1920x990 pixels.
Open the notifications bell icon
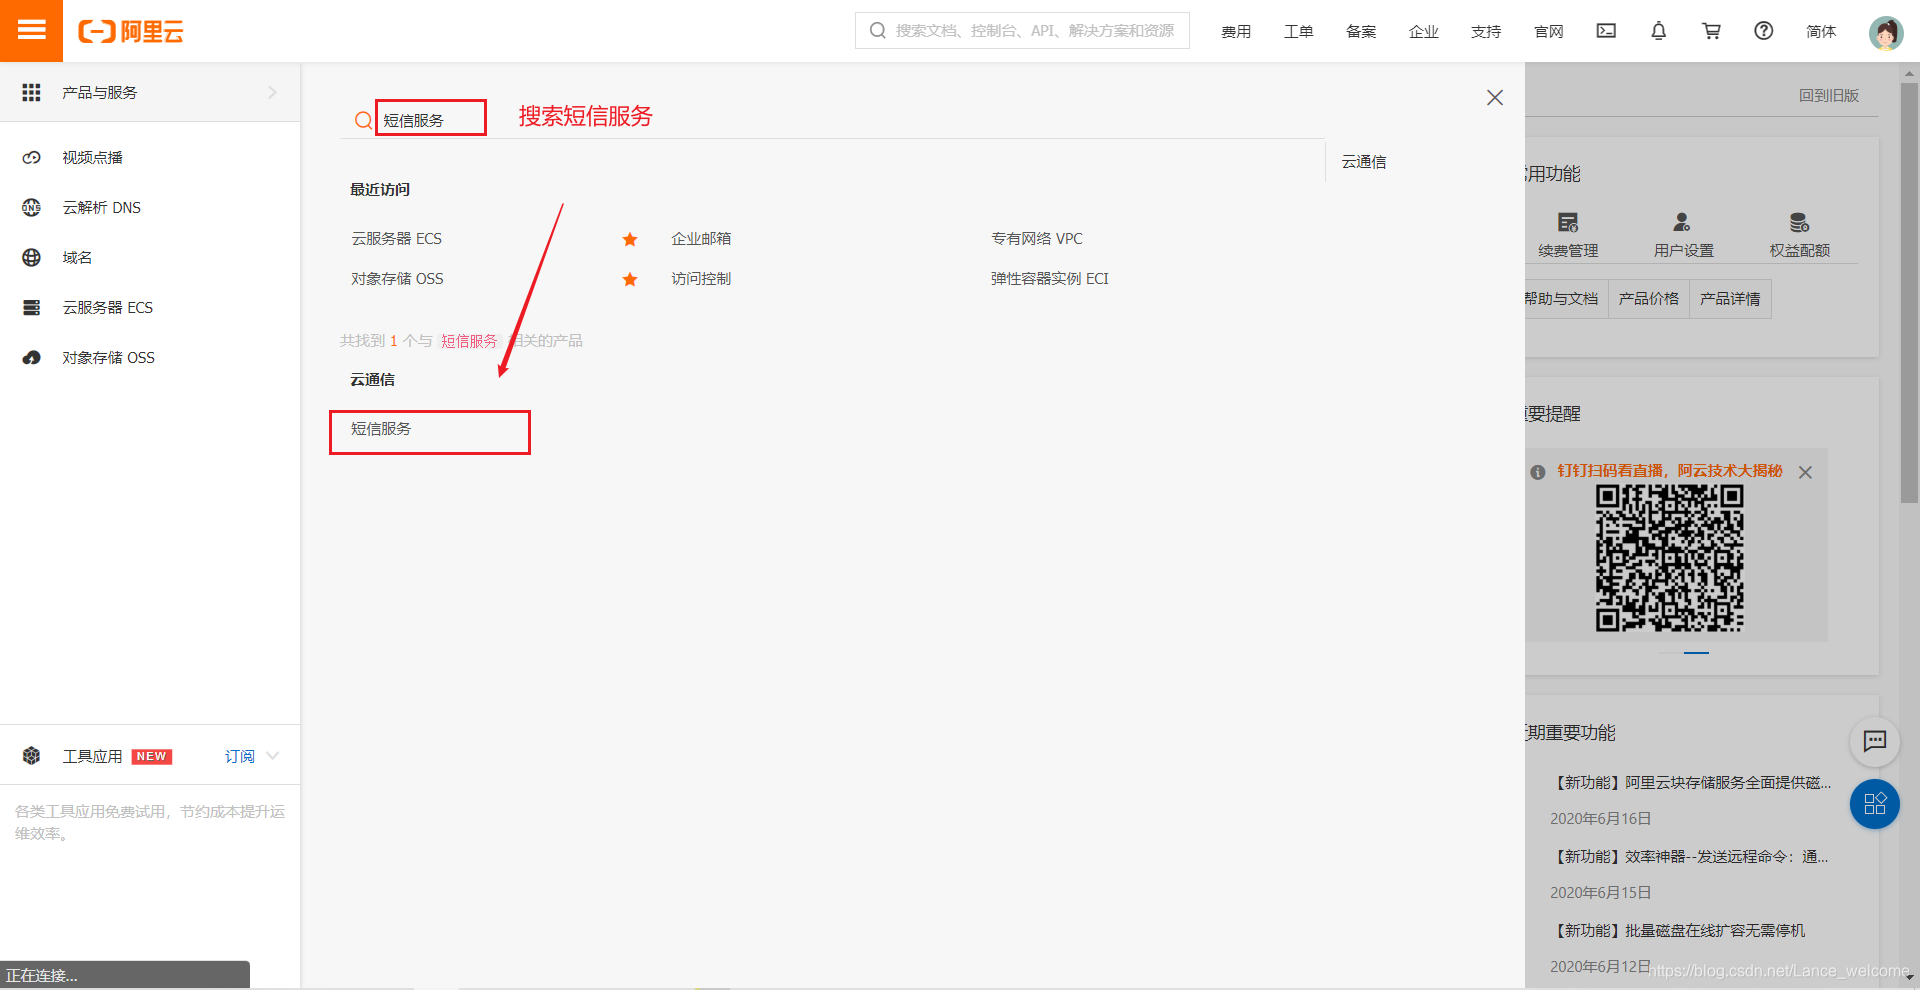click(x=1658, y=31)
